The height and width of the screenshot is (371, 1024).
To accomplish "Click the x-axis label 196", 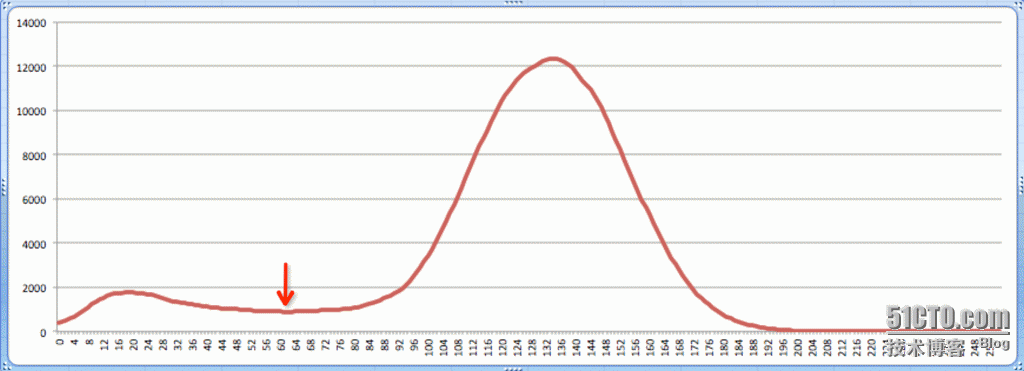I will coord(784,346).
